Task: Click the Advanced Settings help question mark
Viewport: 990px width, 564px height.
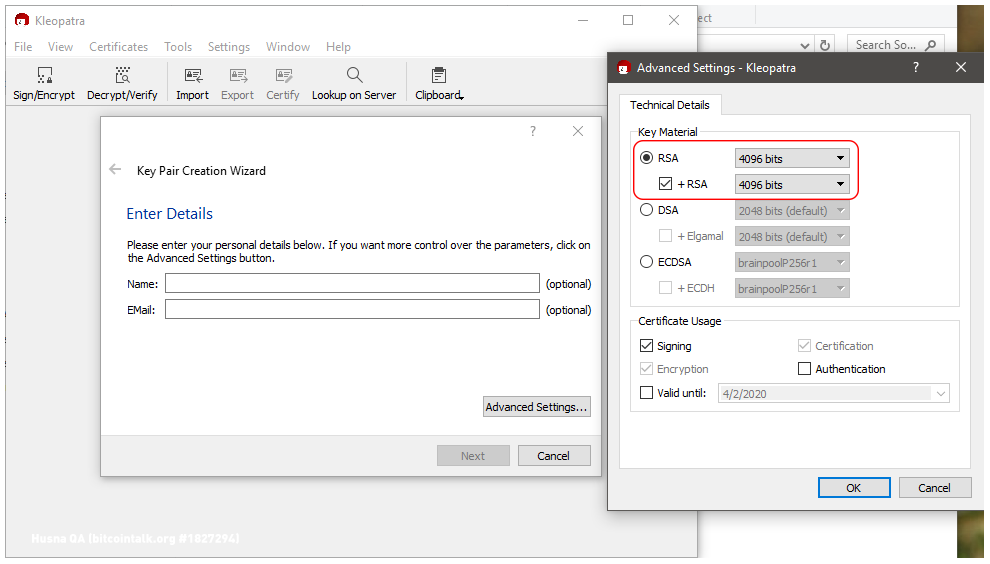Action: [x=915, y=67]
